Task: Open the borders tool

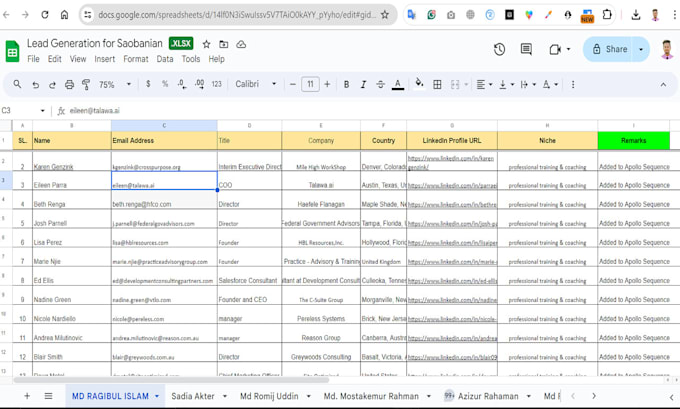Action: coord(437,85)
